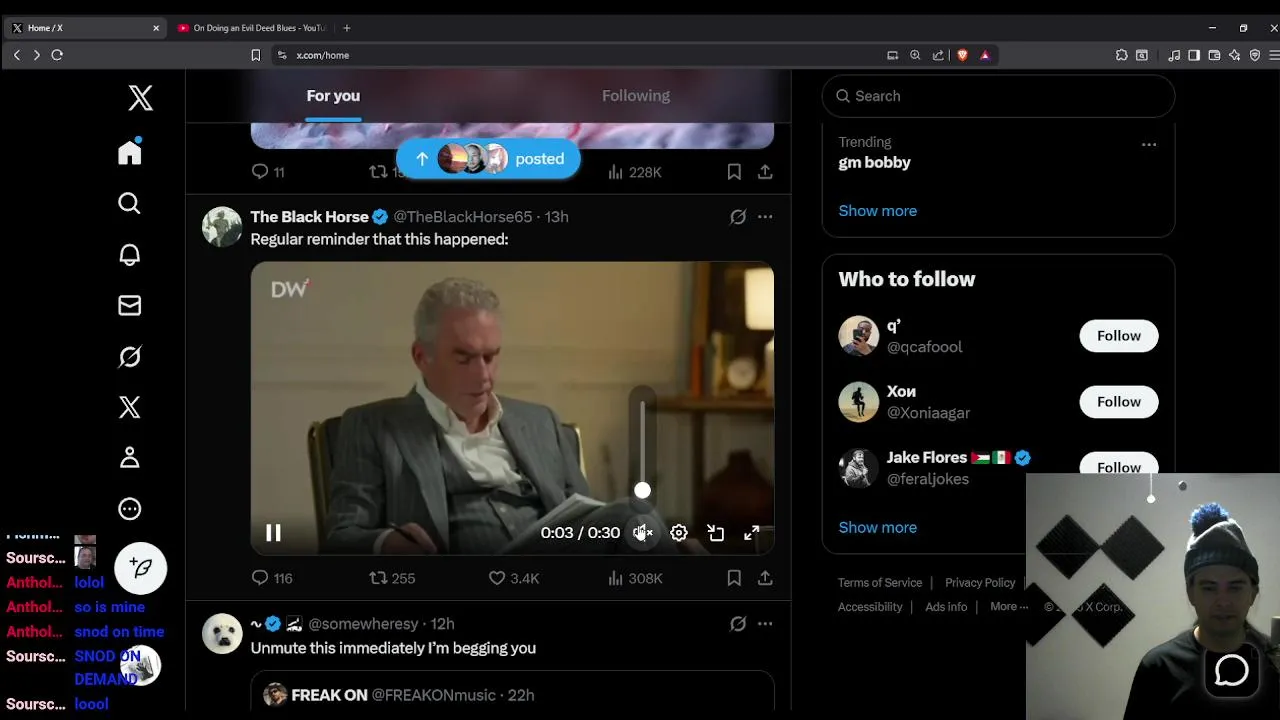This screenshot has height=720, width=1280.
Task: Open video settings gear
Action: coord(679,533)
